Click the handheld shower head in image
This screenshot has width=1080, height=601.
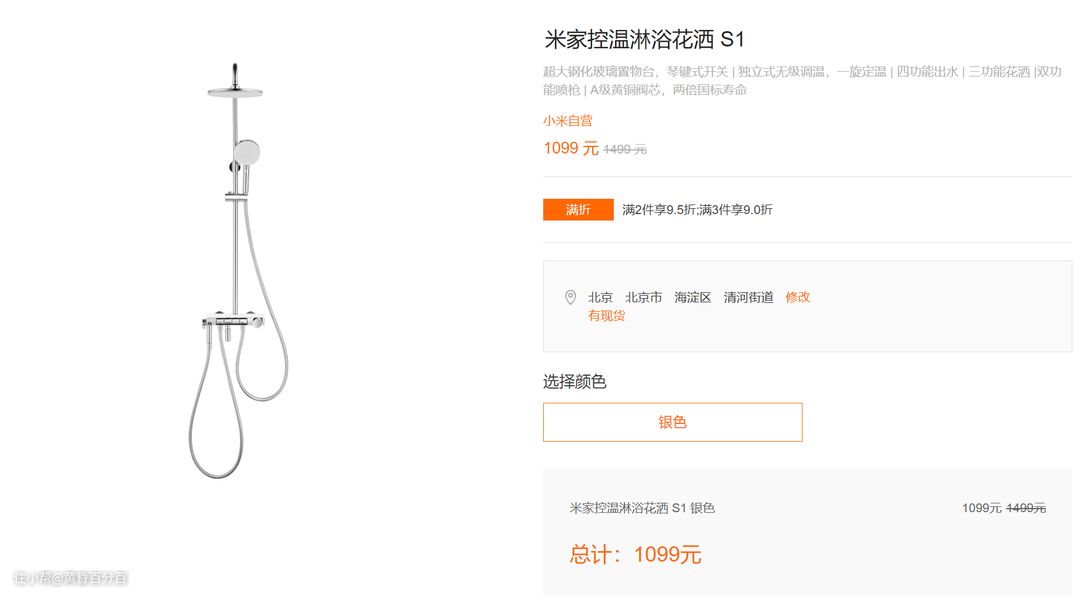pyautogui.click(x=247, y=152)
